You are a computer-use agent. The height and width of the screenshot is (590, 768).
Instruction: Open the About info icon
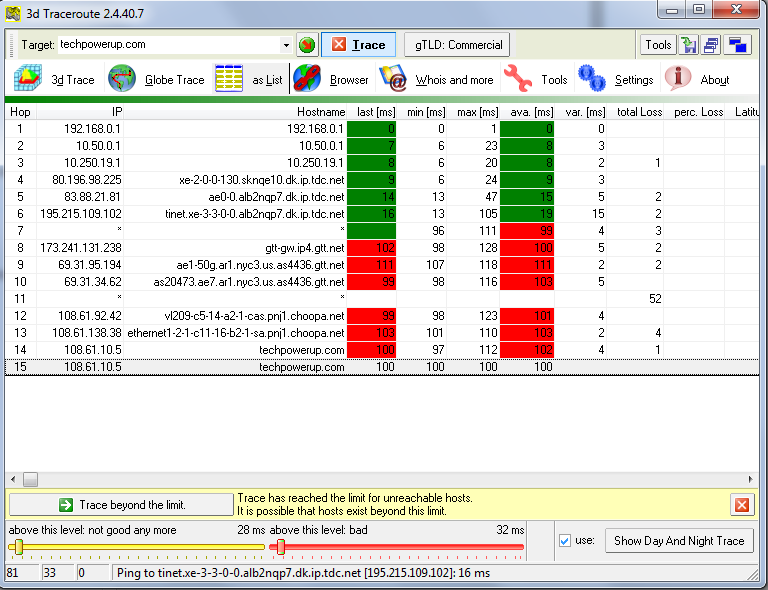[x=678, y=78]
